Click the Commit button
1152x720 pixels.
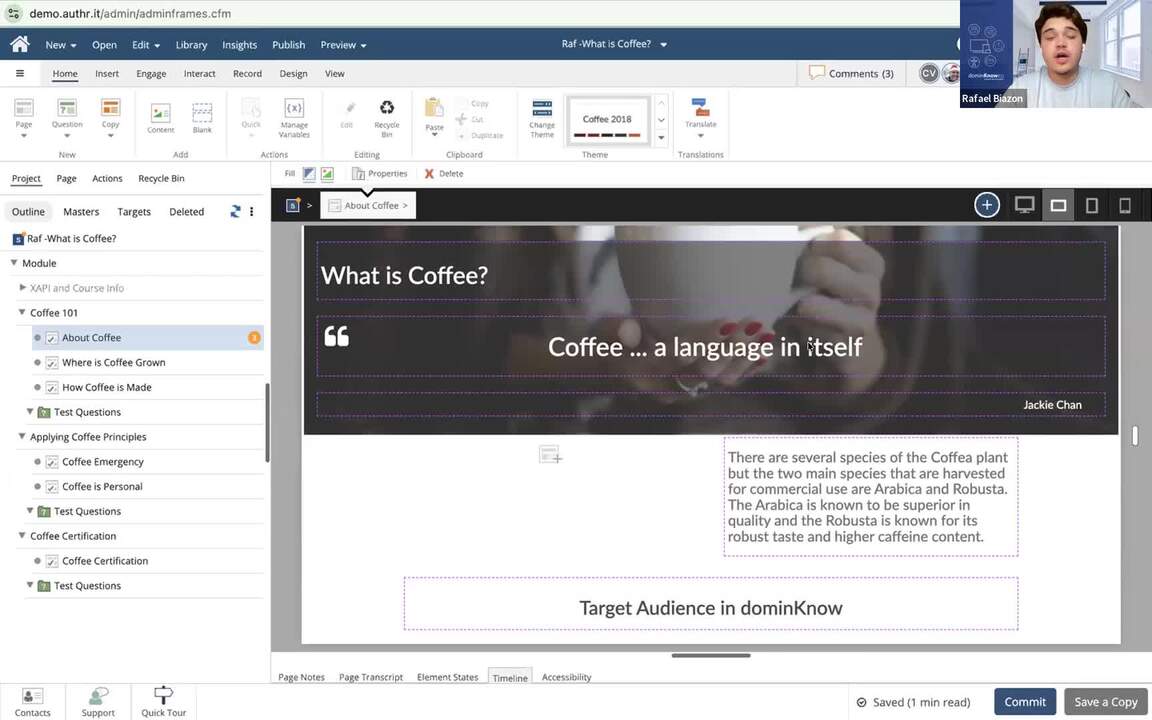coord(1024,702)
